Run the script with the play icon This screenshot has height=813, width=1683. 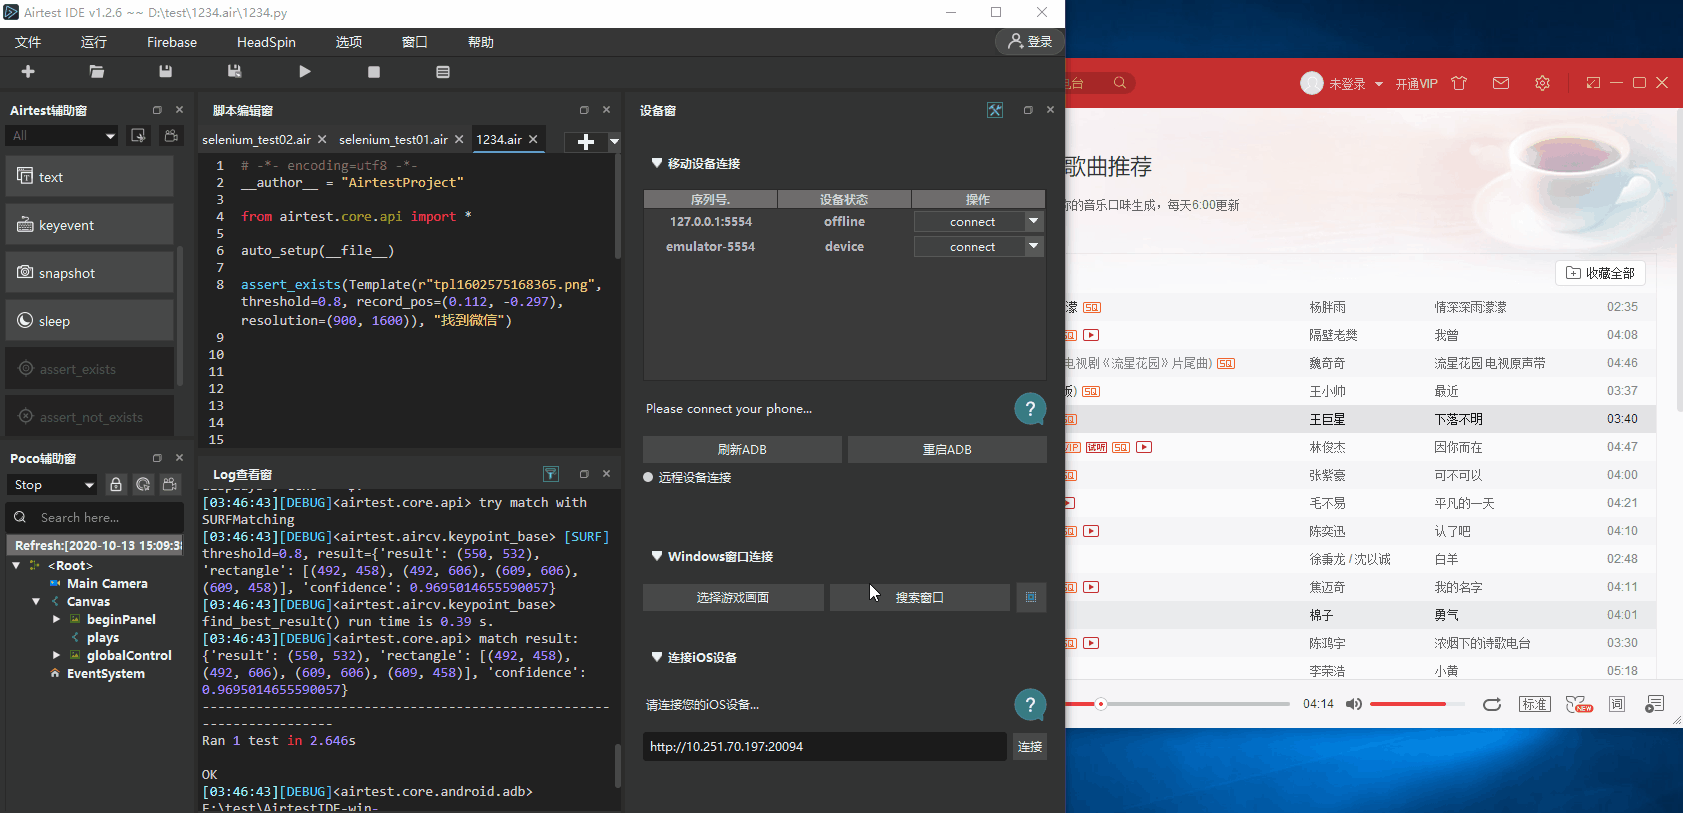305,72
